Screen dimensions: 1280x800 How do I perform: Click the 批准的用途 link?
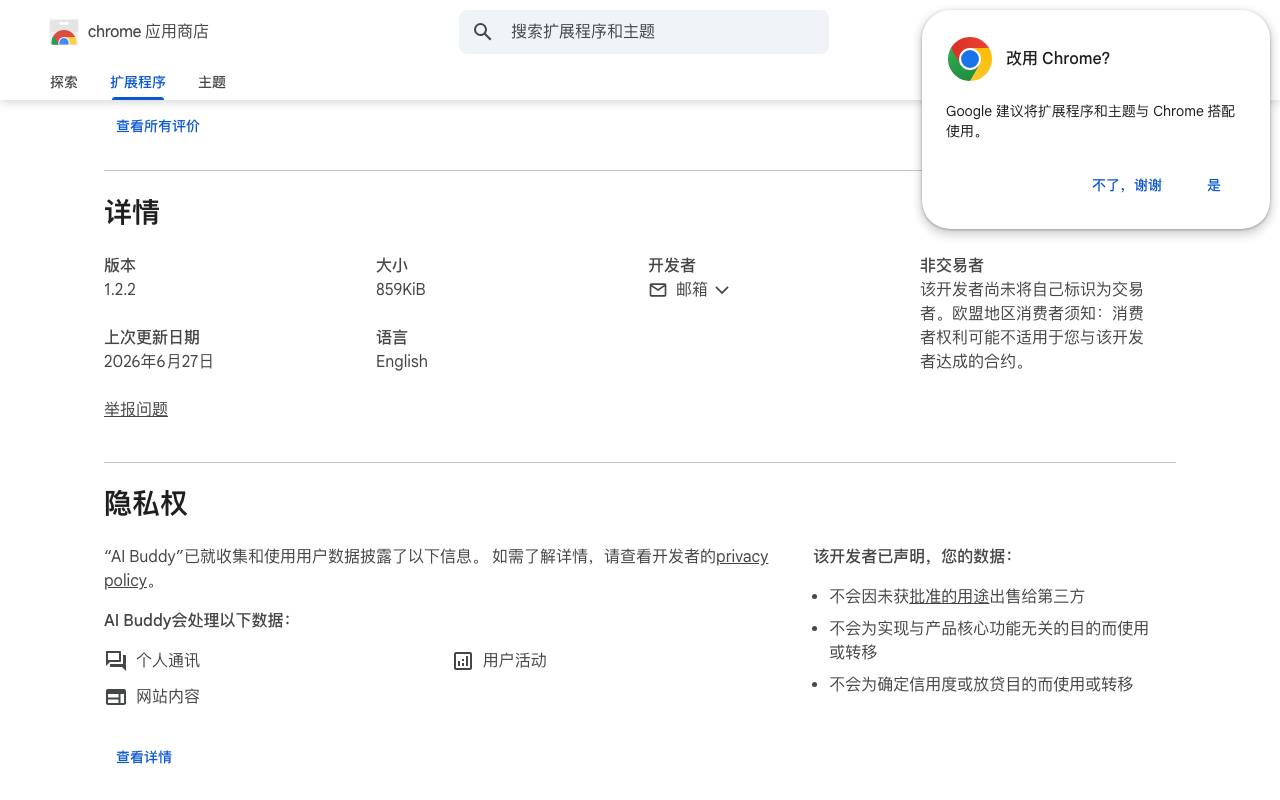click(x=949, y=596)
